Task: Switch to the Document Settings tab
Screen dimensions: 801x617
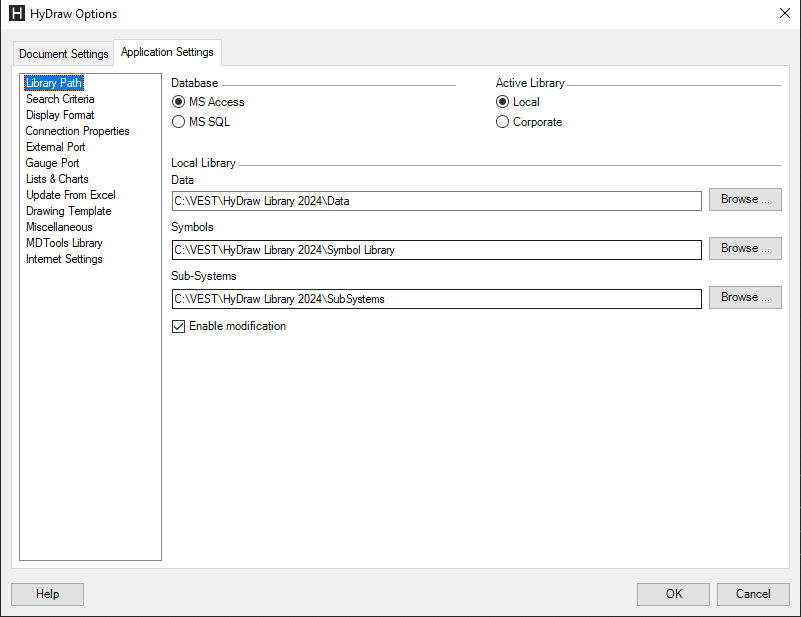Action: click(x=63, y=54)
